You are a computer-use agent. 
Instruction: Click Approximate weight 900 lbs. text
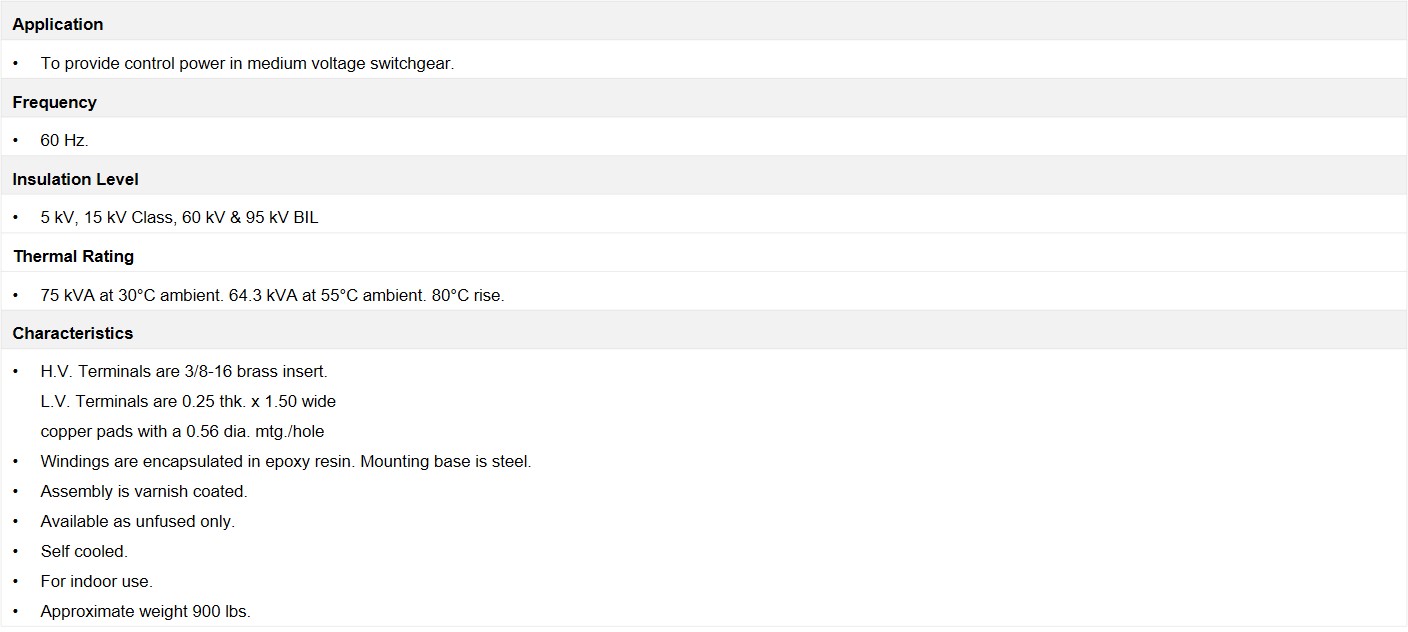coord(145,611)
